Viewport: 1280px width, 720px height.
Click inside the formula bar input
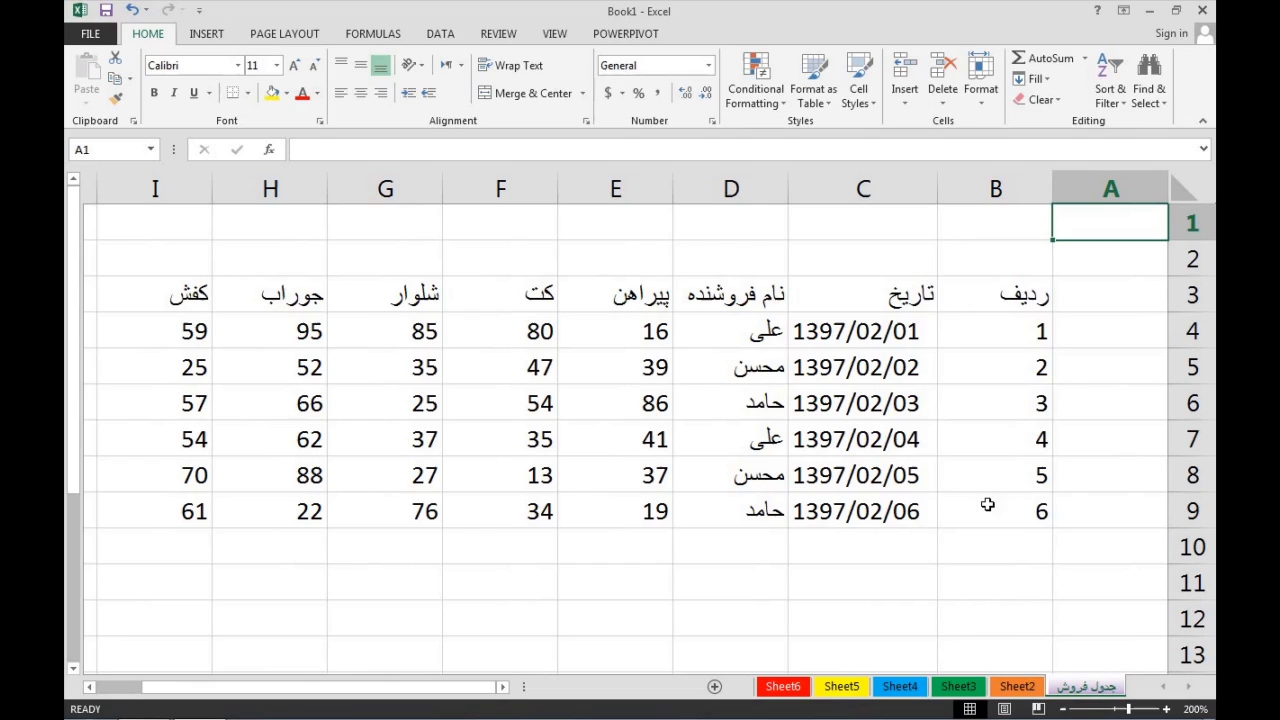[x=740, y=149]
